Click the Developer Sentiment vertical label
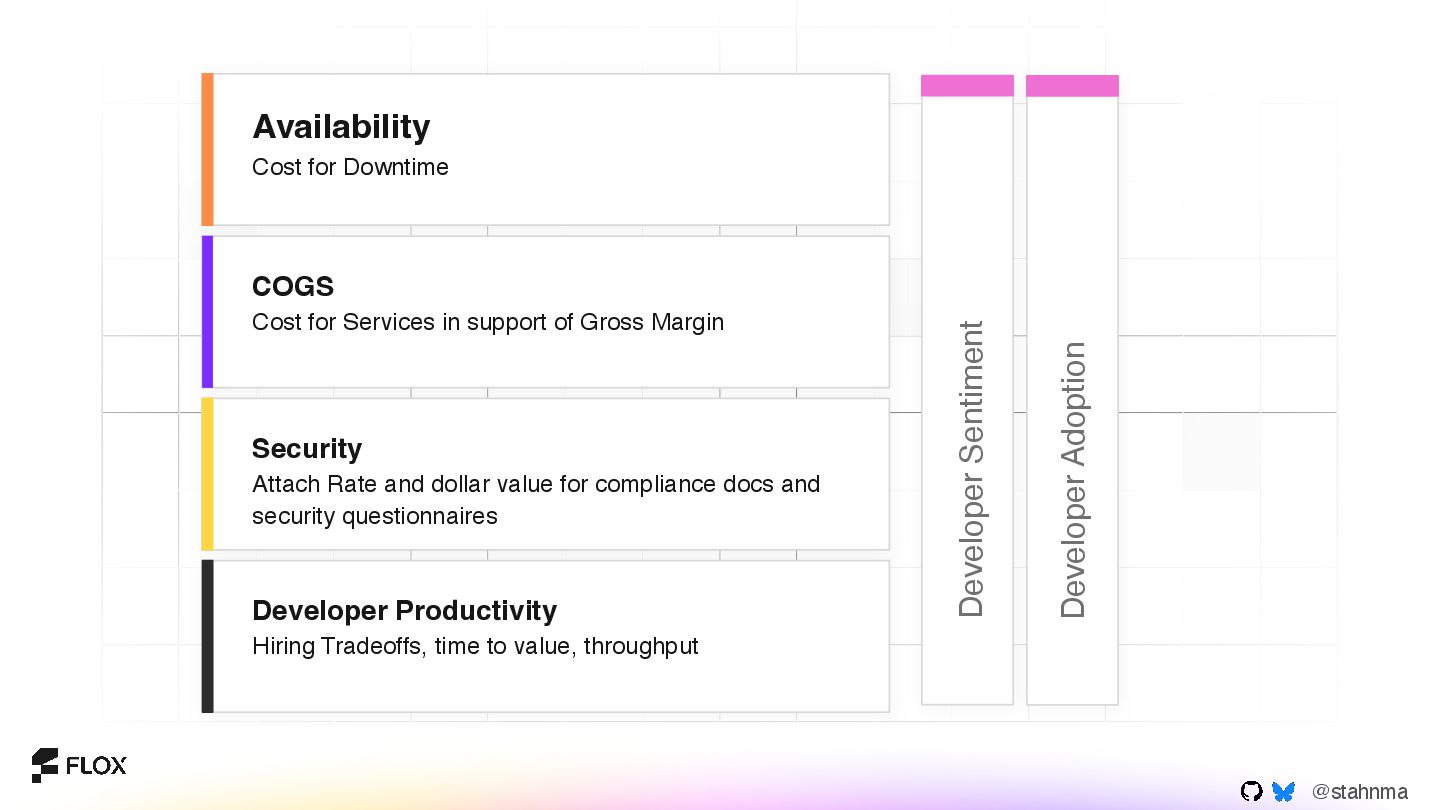 click(x=970, y=468)
